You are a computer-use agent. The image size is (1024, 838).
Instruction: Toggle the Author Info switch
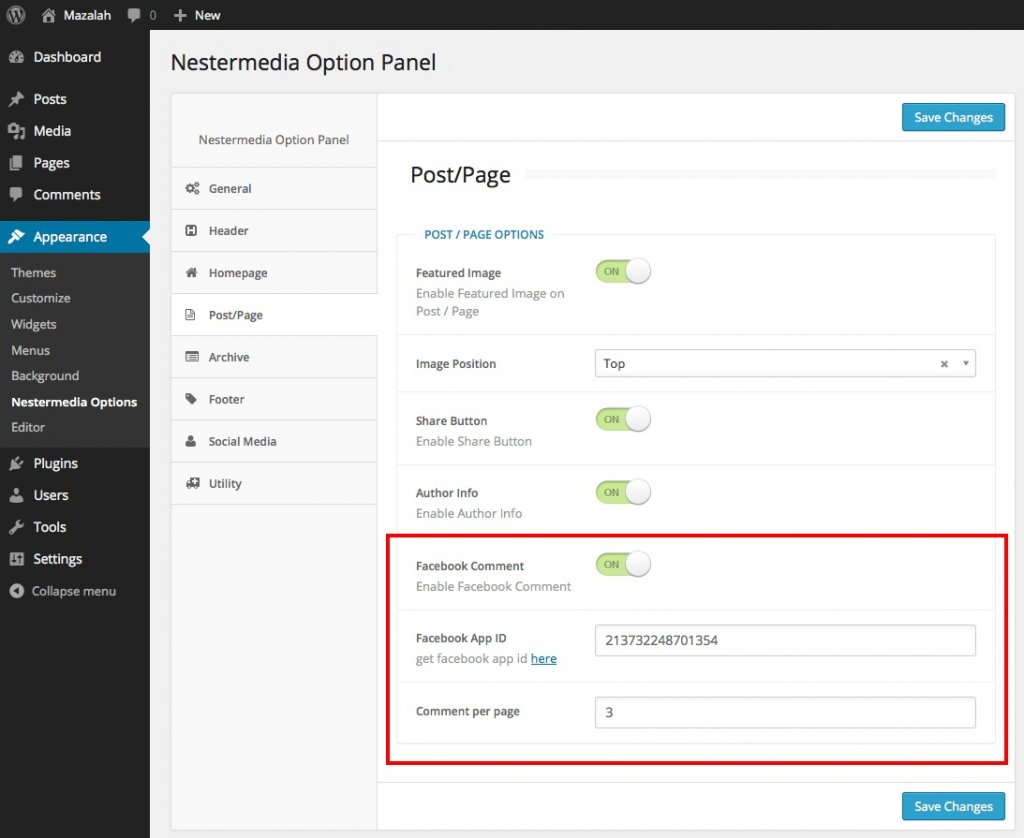[x=623, y=492]
